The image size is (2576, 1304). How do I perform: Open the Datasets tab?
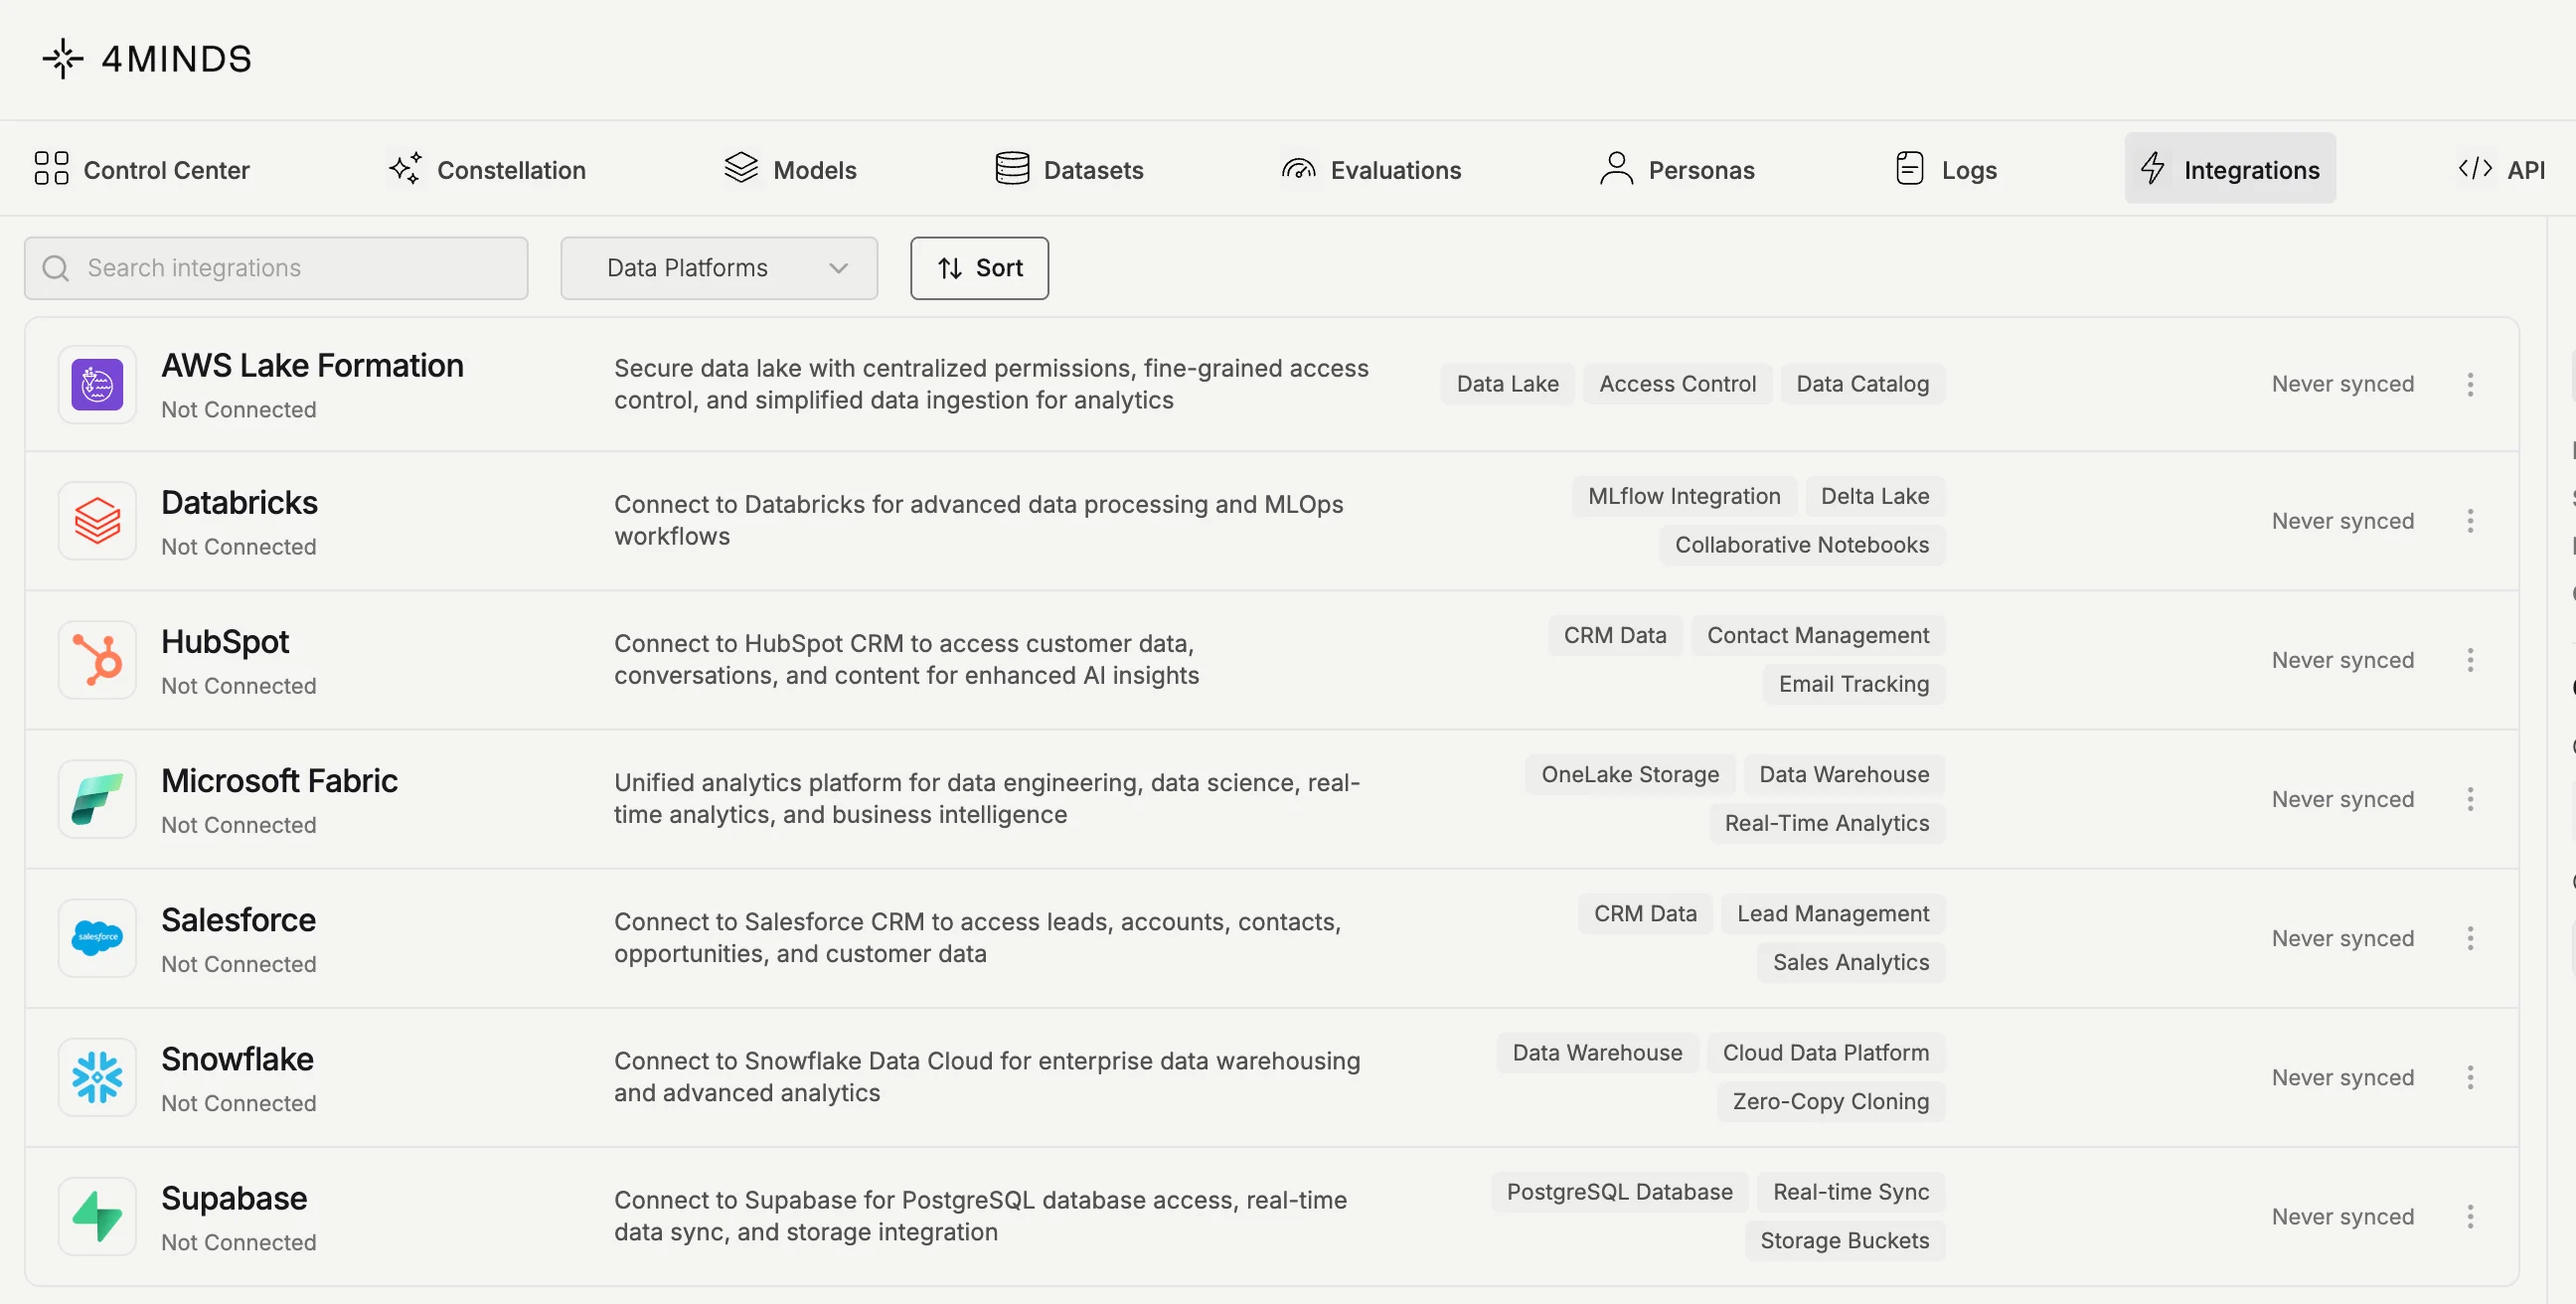pyautogui.click(x=1069, y=169)
